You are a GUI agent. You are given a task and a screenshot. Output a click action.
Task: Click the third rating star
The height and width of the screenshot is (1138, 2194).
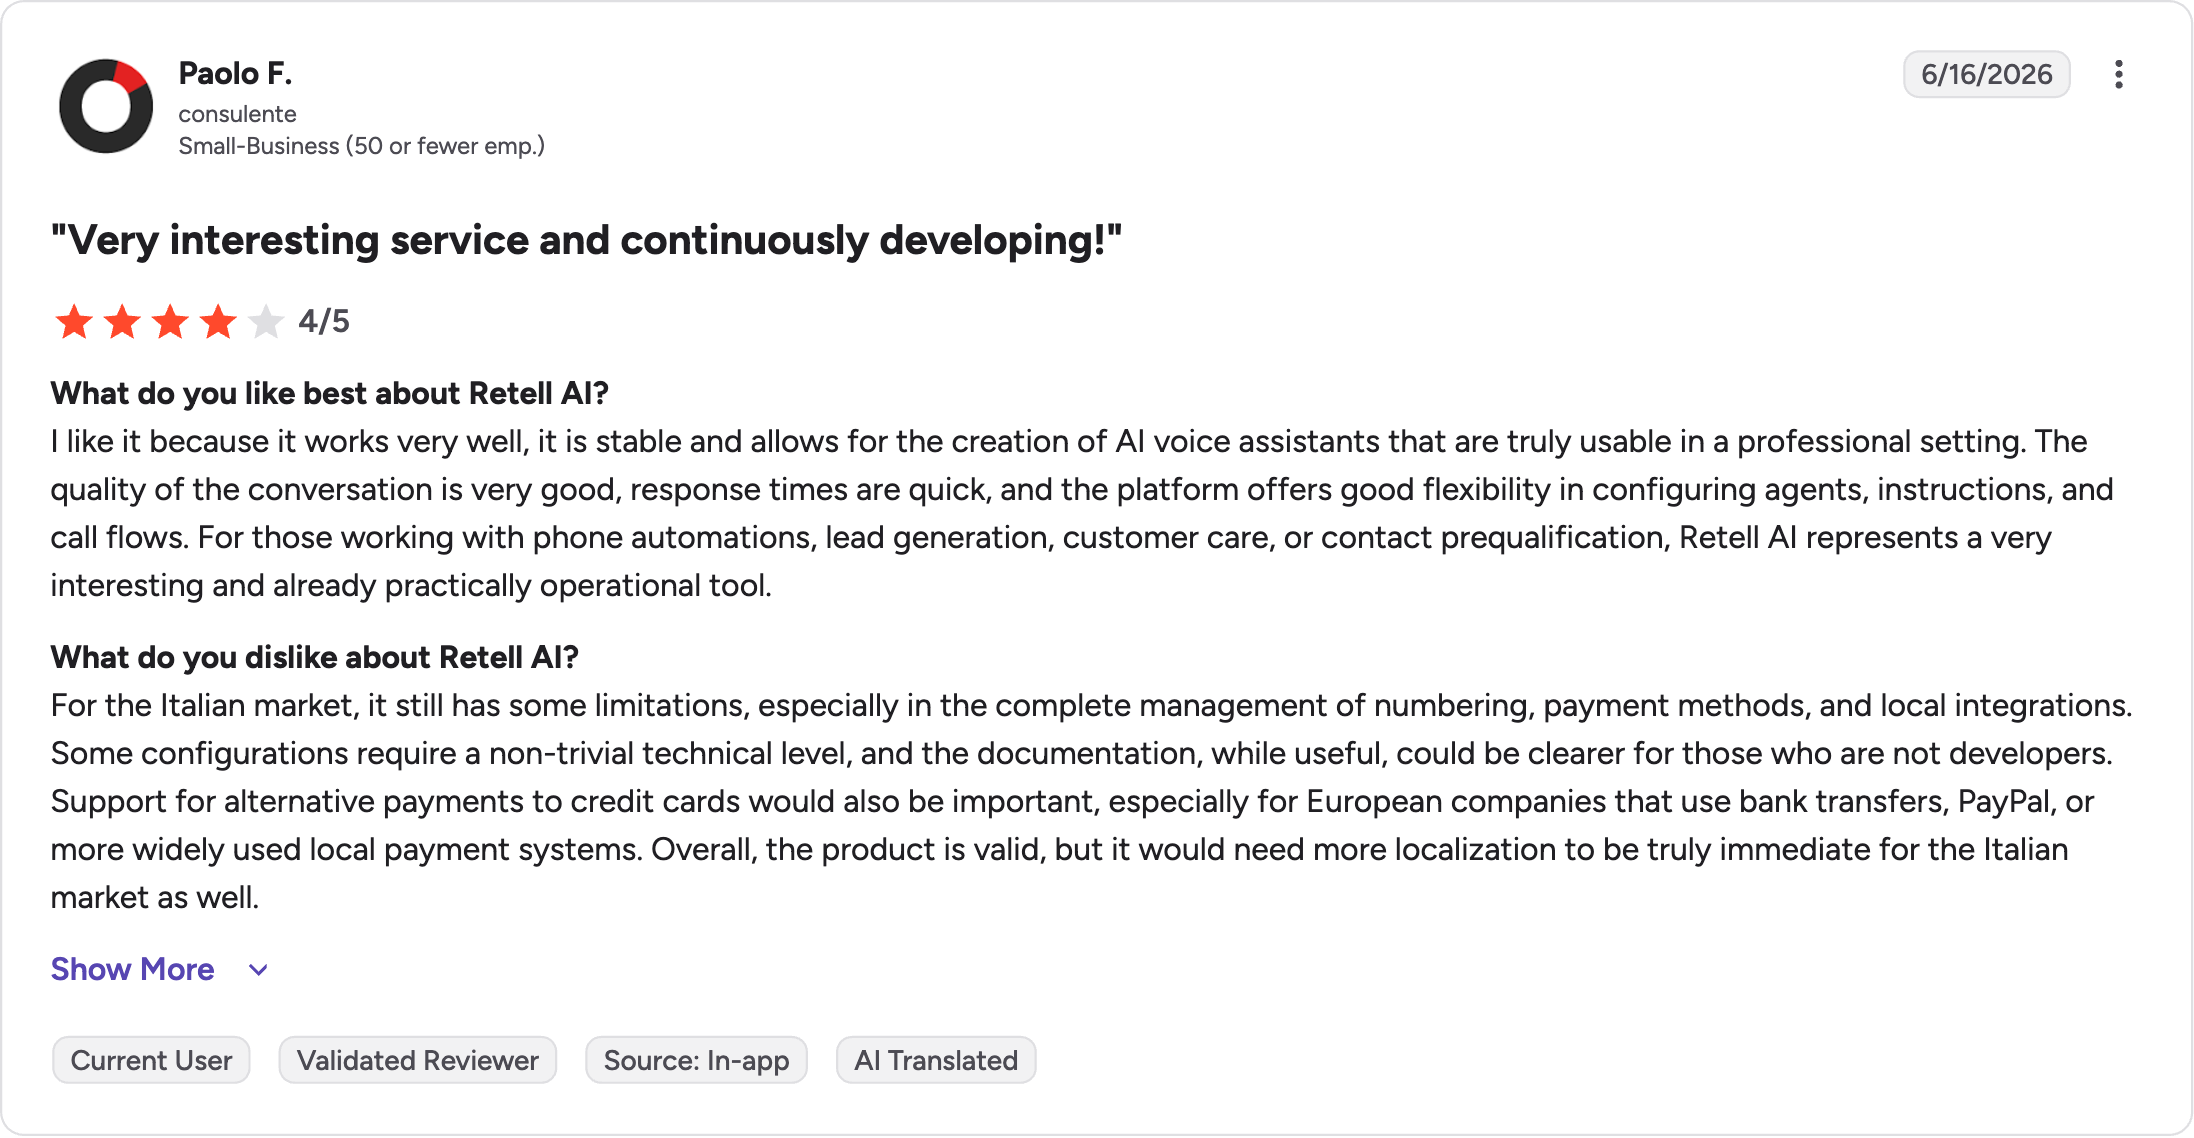pyautogui.click(x=170, y=322)
